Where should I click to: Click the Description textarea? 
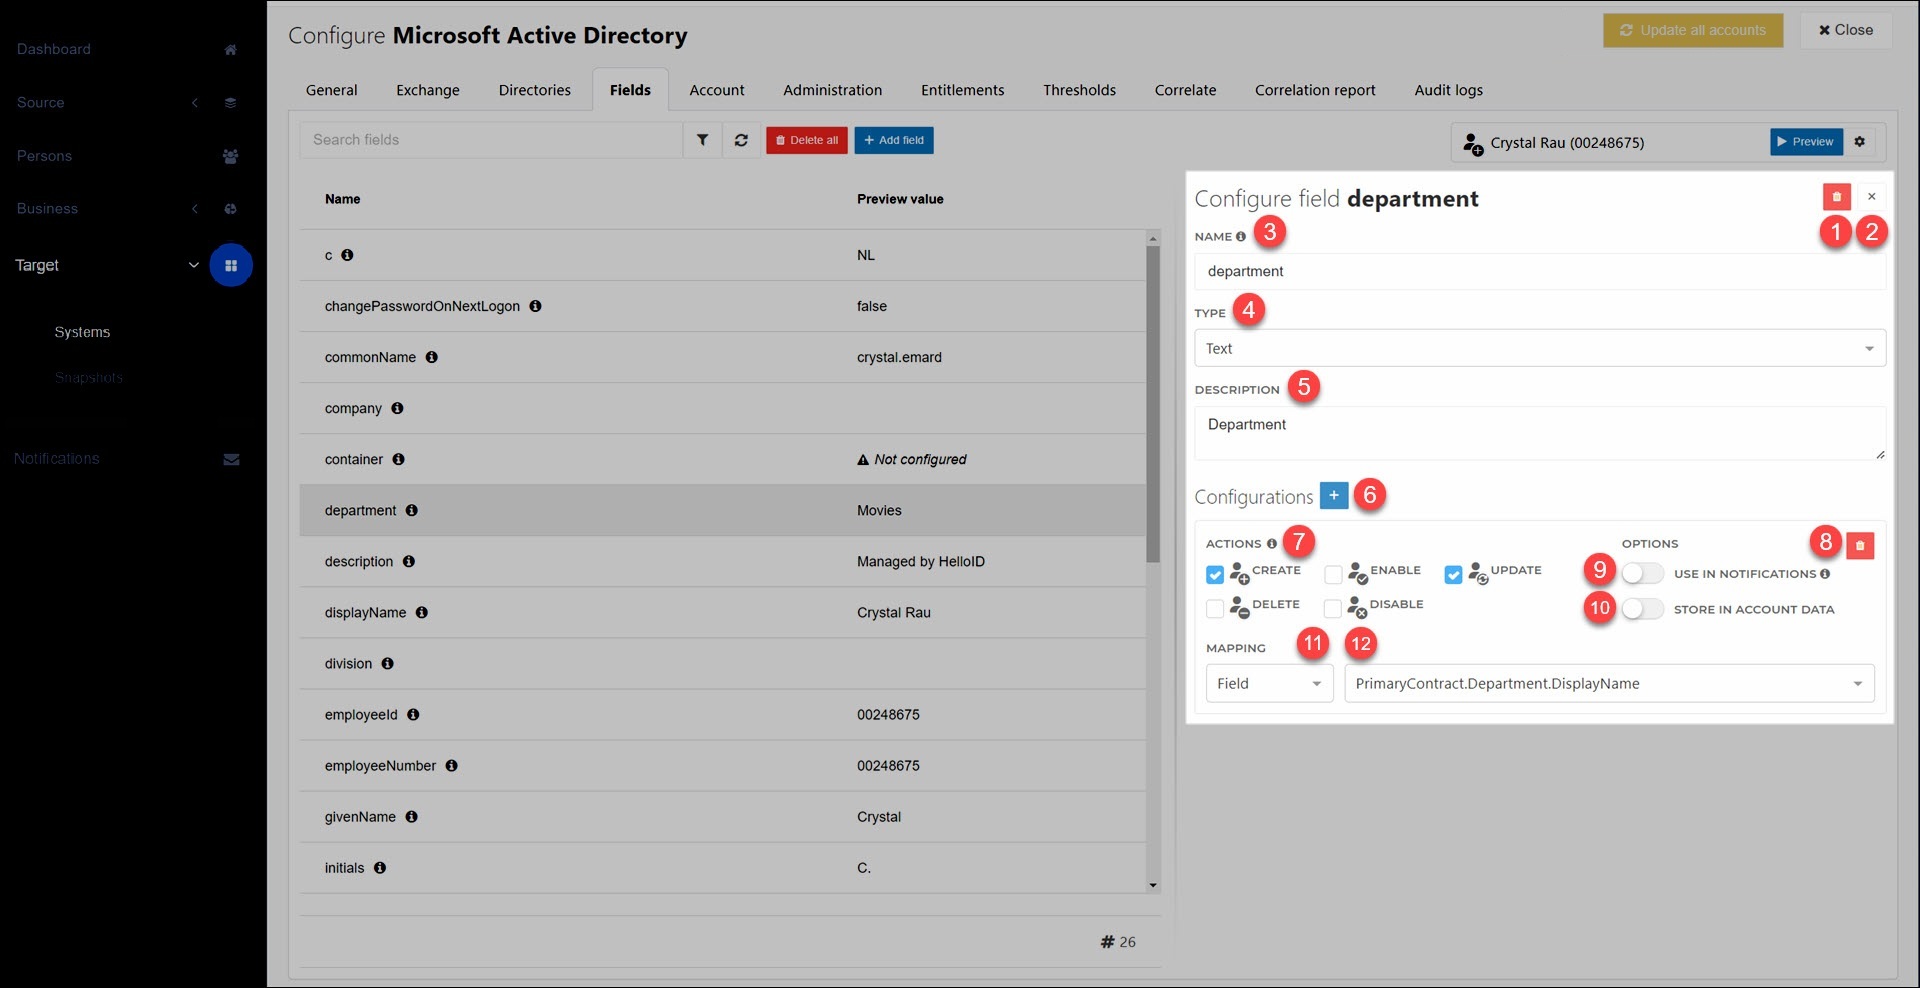[1540, 433]
